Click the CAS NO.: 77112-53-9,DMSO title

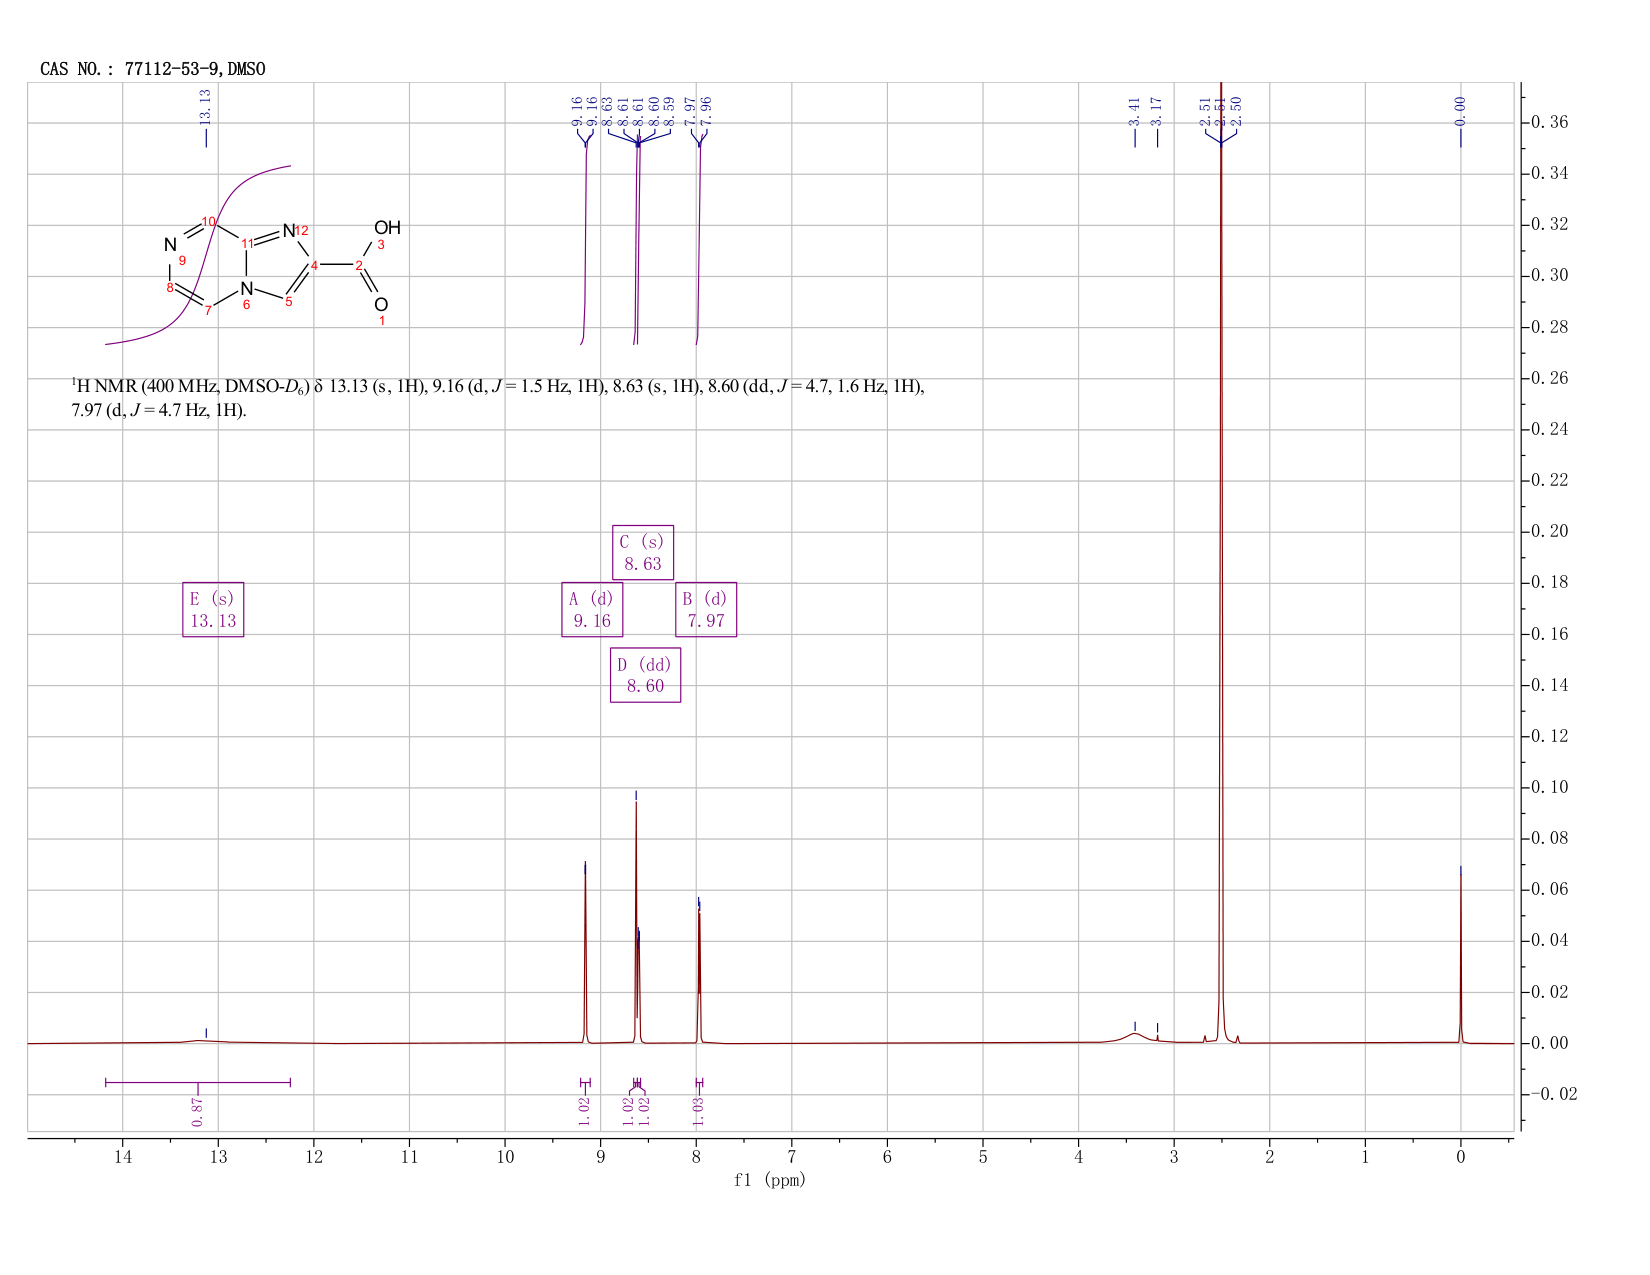click(153, 69)
